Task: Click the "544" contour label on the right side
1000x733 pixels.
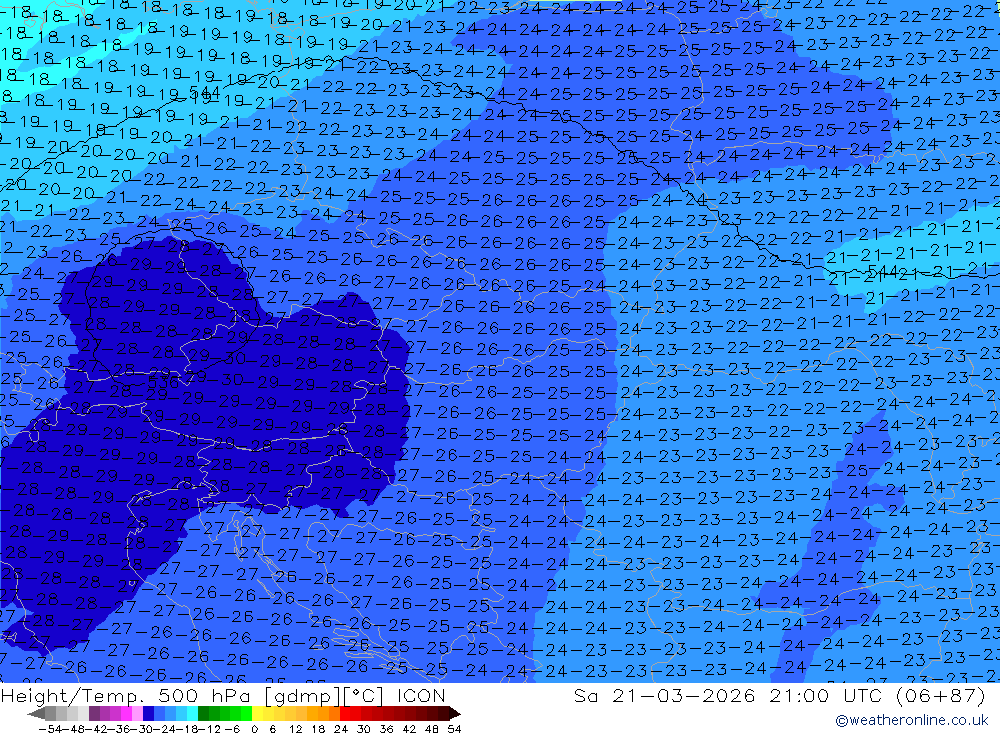Action: (881, 272)
